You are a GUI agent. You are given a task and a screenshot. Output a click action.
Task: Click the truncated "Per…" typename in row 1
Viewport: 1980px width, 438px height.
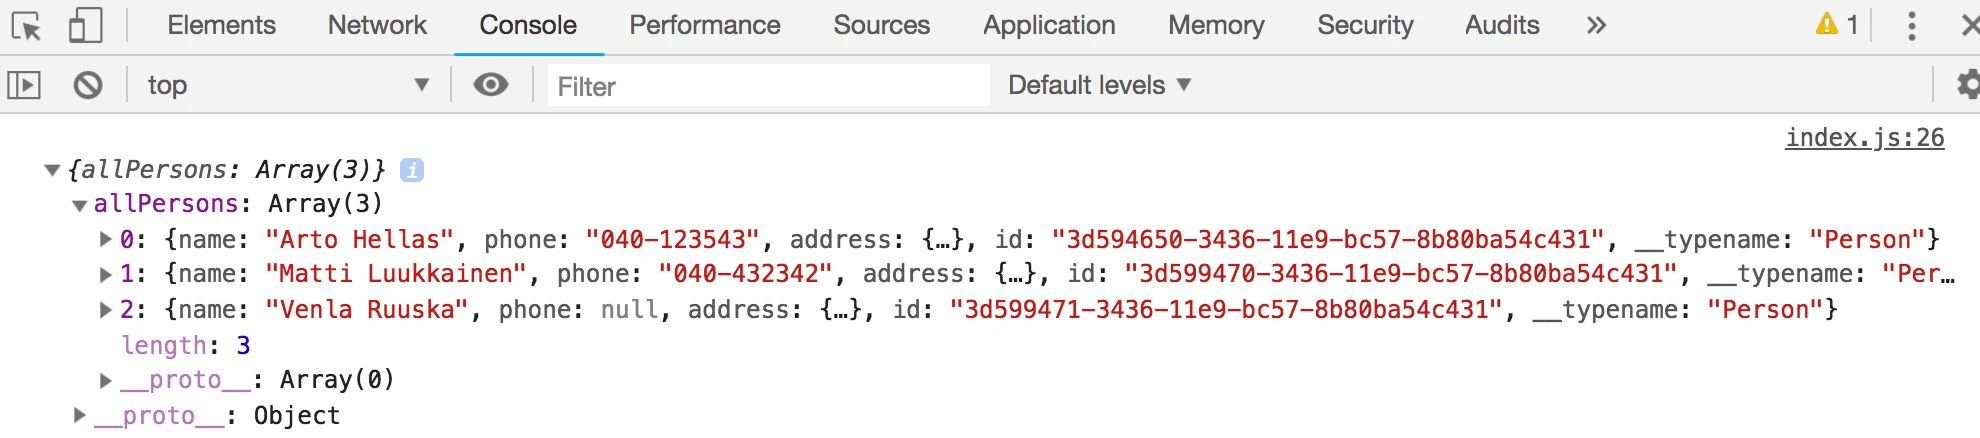1918,274
